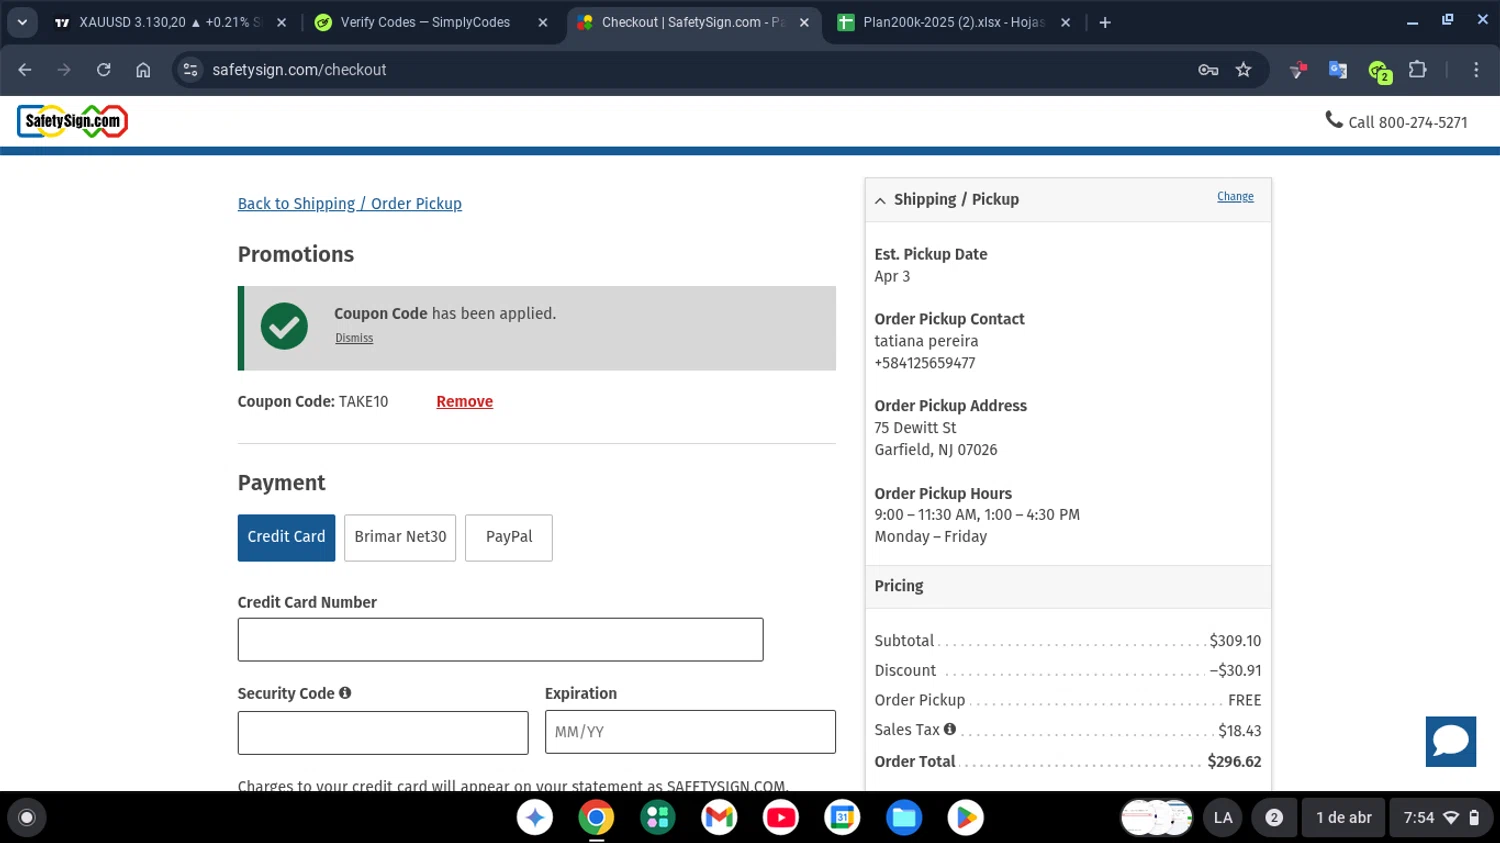Click Back to Shipping / Order Pickup link
Viewport: 1500px width, 843px height.
350,203
